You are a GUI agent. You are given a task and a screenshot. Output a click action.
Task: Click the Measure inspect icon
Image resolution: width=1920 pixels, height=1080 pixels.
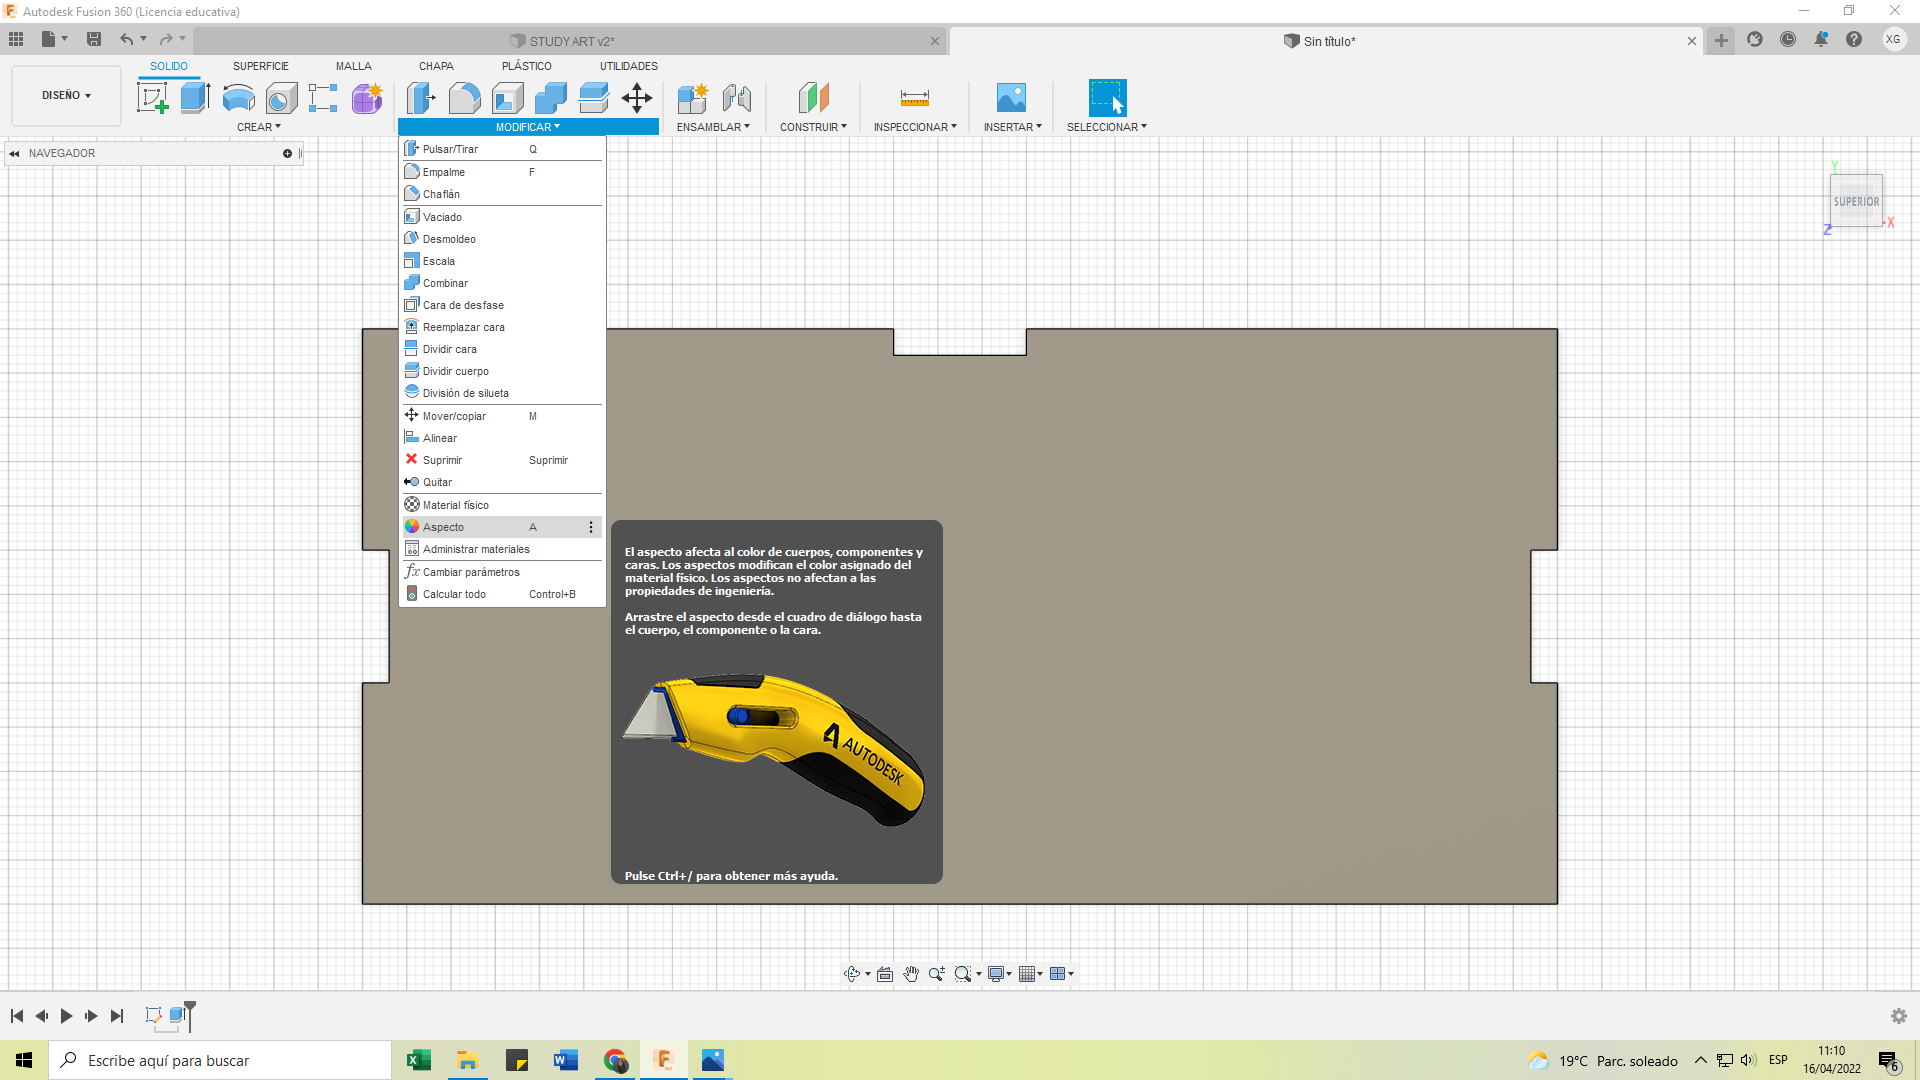[915, 98]
